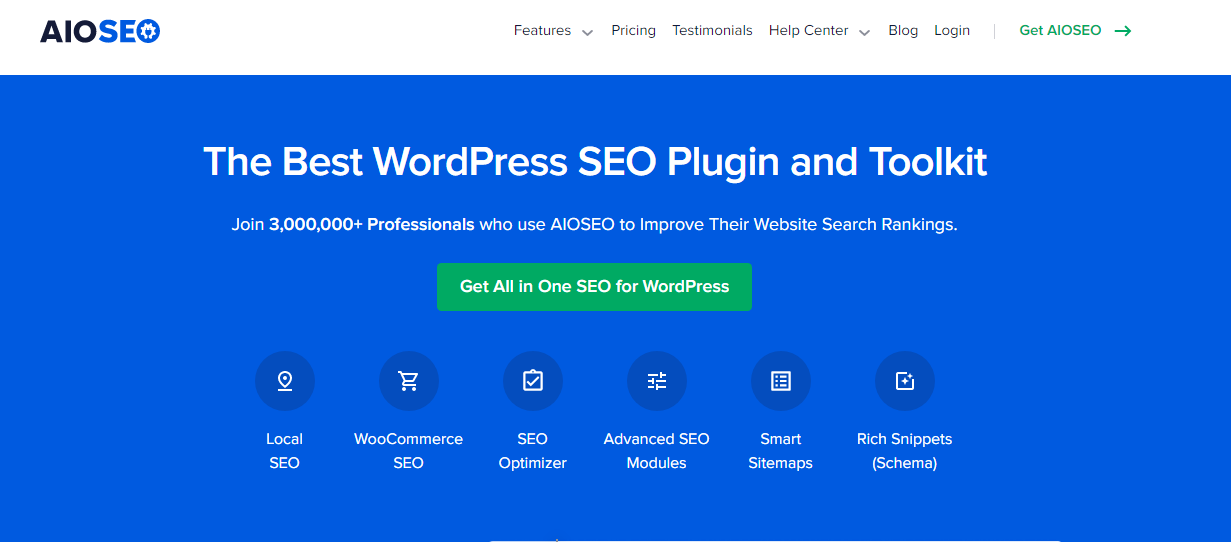Visit the Blog link
The height and width of the screenshot is (542, 1231).
[x=903, y=30]
